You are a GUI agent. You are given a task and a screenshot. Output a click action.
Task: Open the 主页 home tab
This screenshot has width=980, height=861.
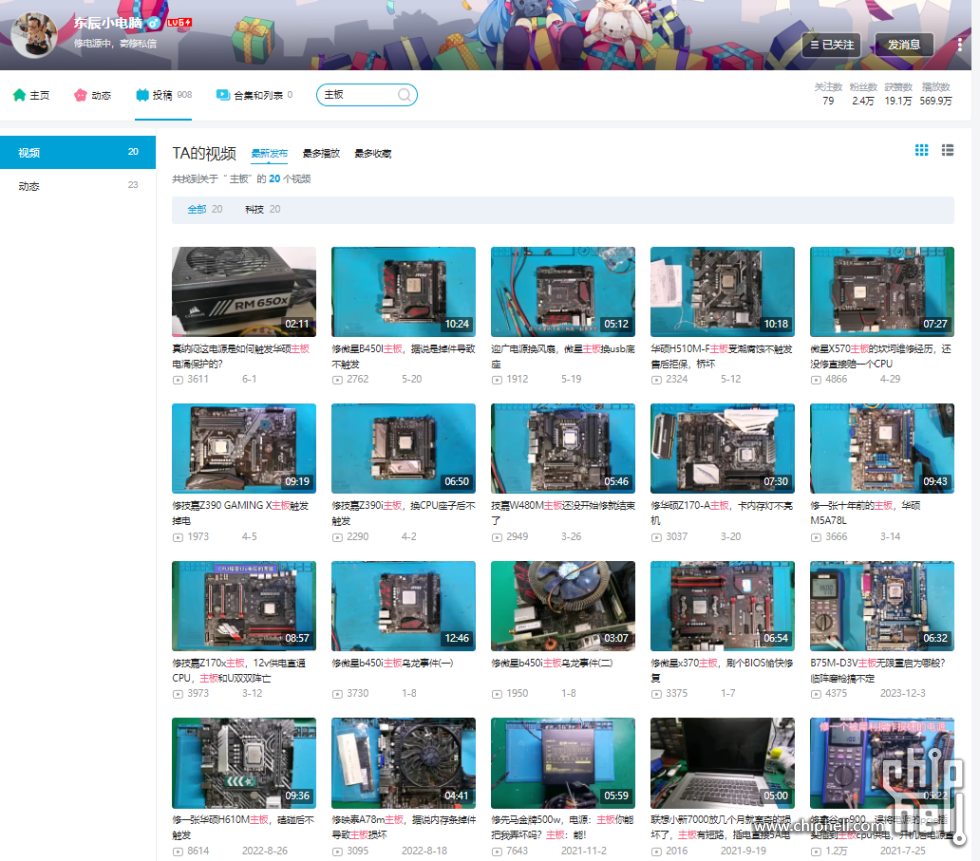coord(31,95)
